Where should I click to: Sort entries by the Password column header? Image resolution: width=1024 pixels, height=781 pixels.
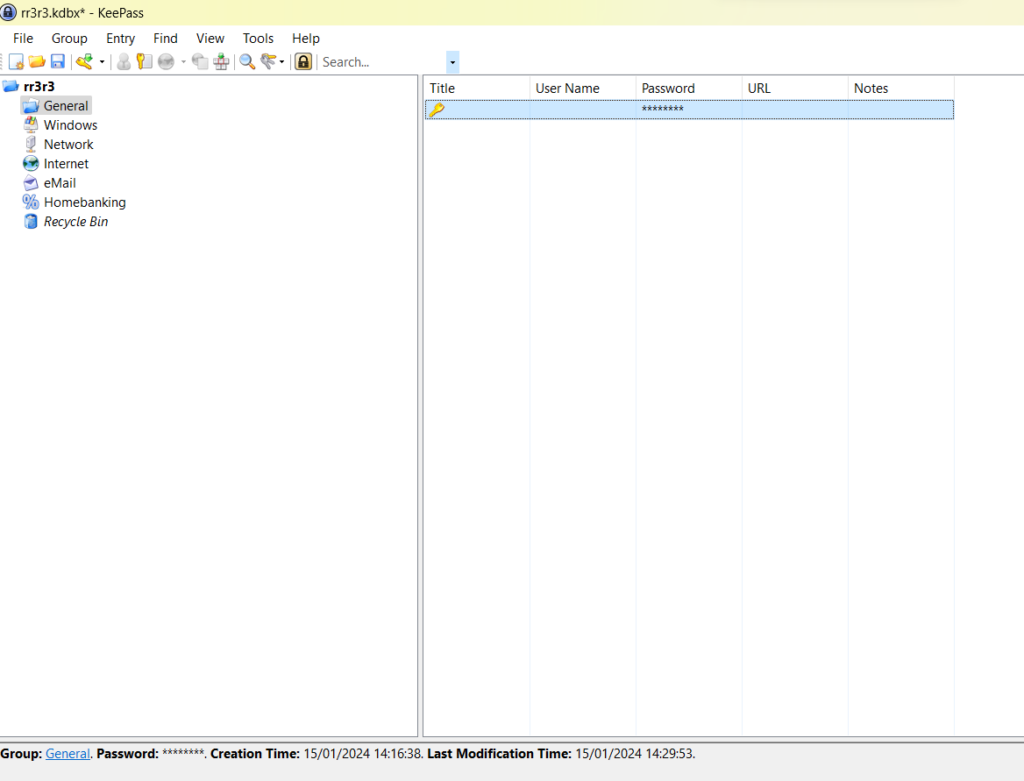click(668, 88)
